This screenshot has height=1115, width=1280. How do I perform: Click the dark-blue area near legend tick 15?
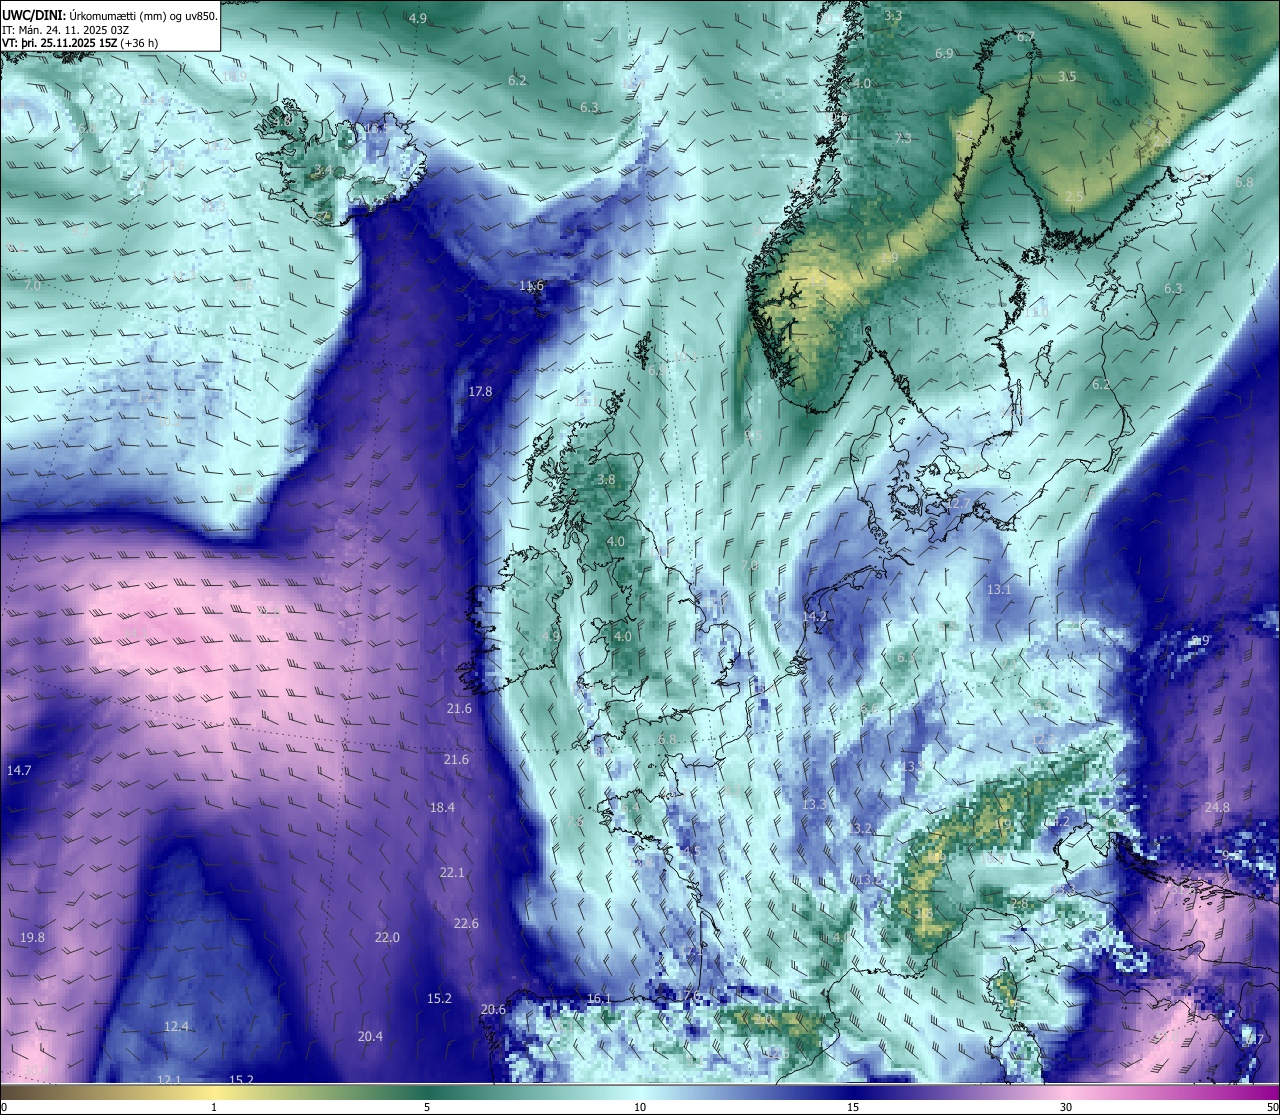[853, 1092]
